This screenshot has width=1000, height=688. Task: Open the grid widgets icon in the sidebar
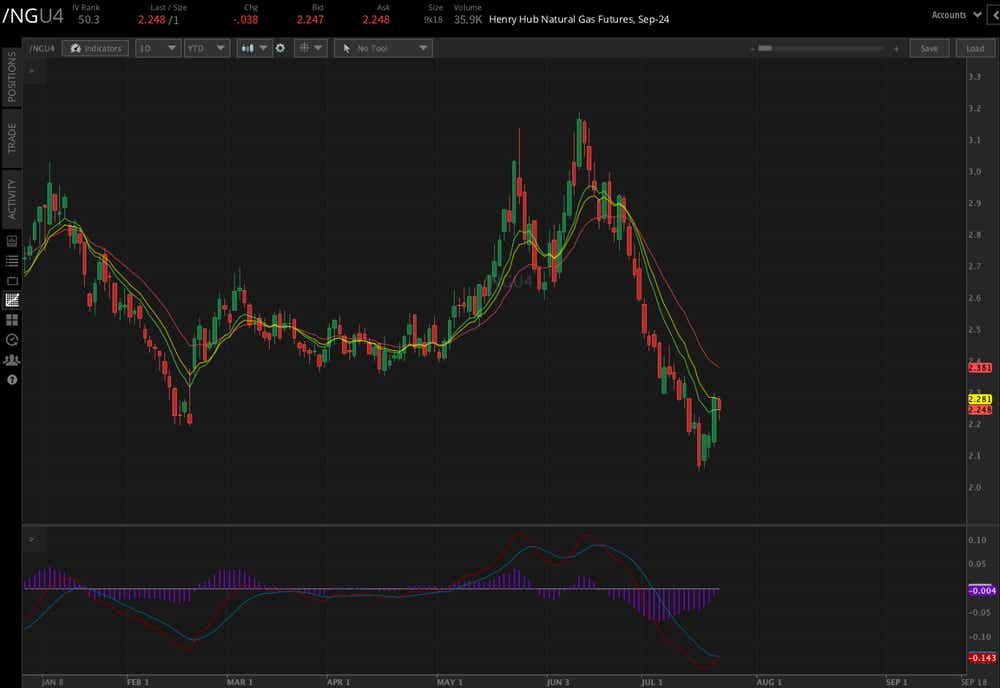[13, 320]
